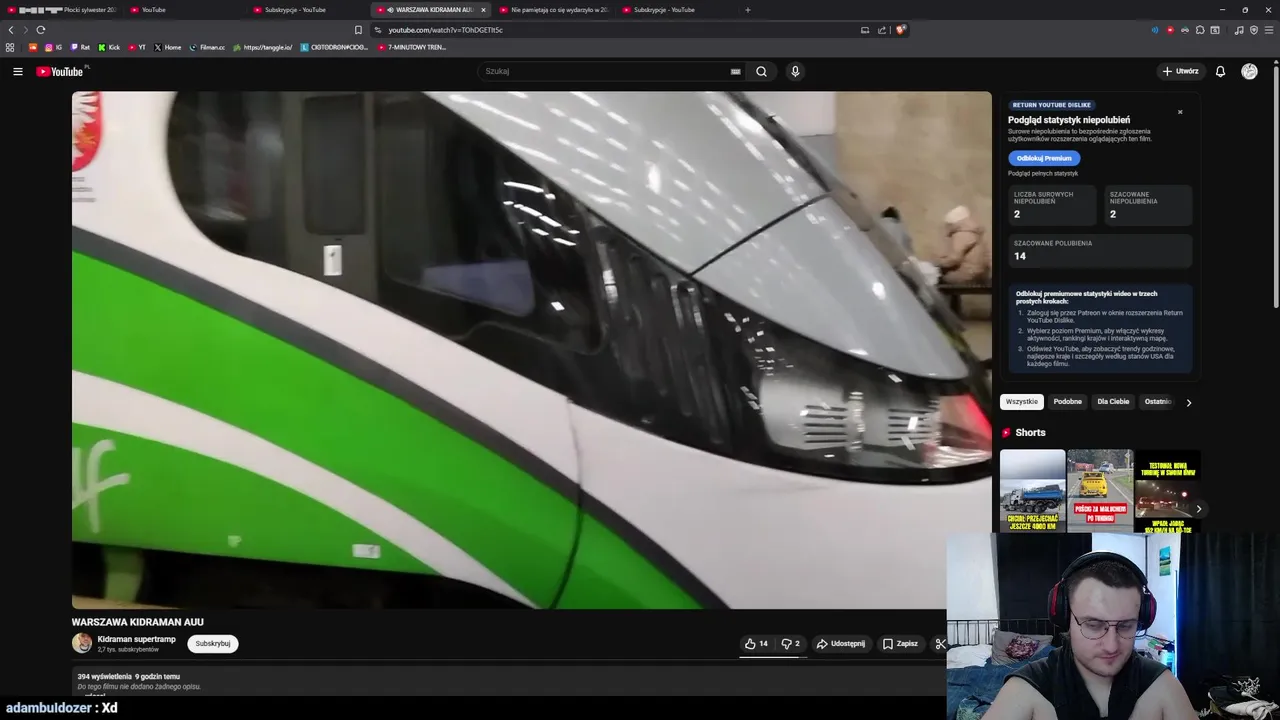Go to the YouTube home logo
This screenshot has height=720, width=1280.
click(62, 71)
